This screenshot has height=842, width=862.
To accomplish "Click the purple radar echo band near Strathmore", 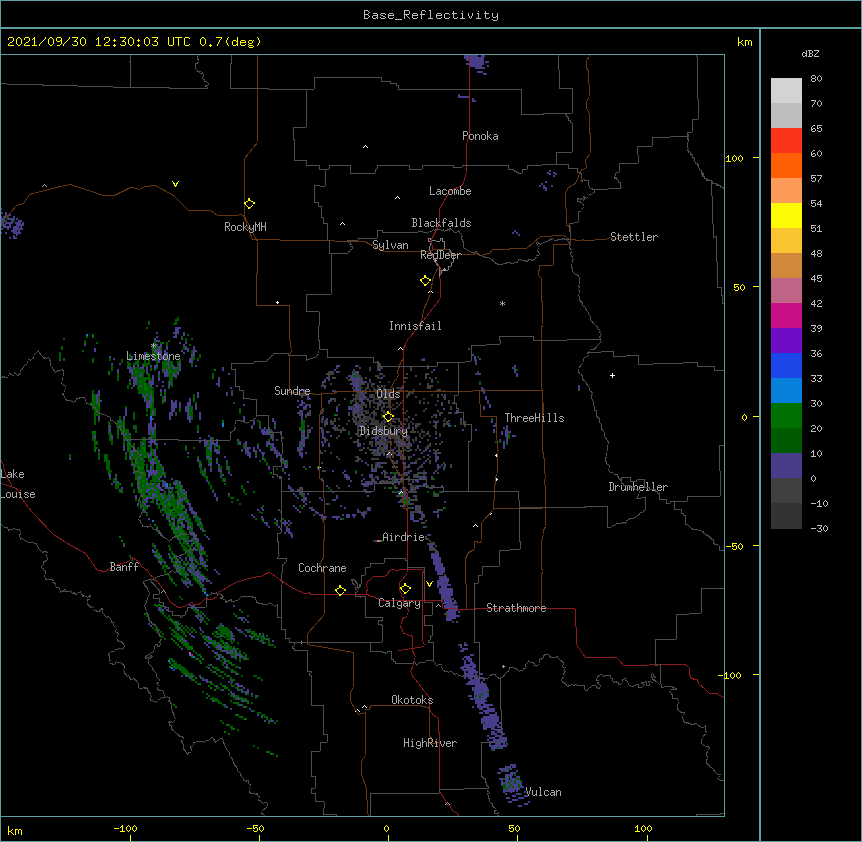I will pos(444,583).
